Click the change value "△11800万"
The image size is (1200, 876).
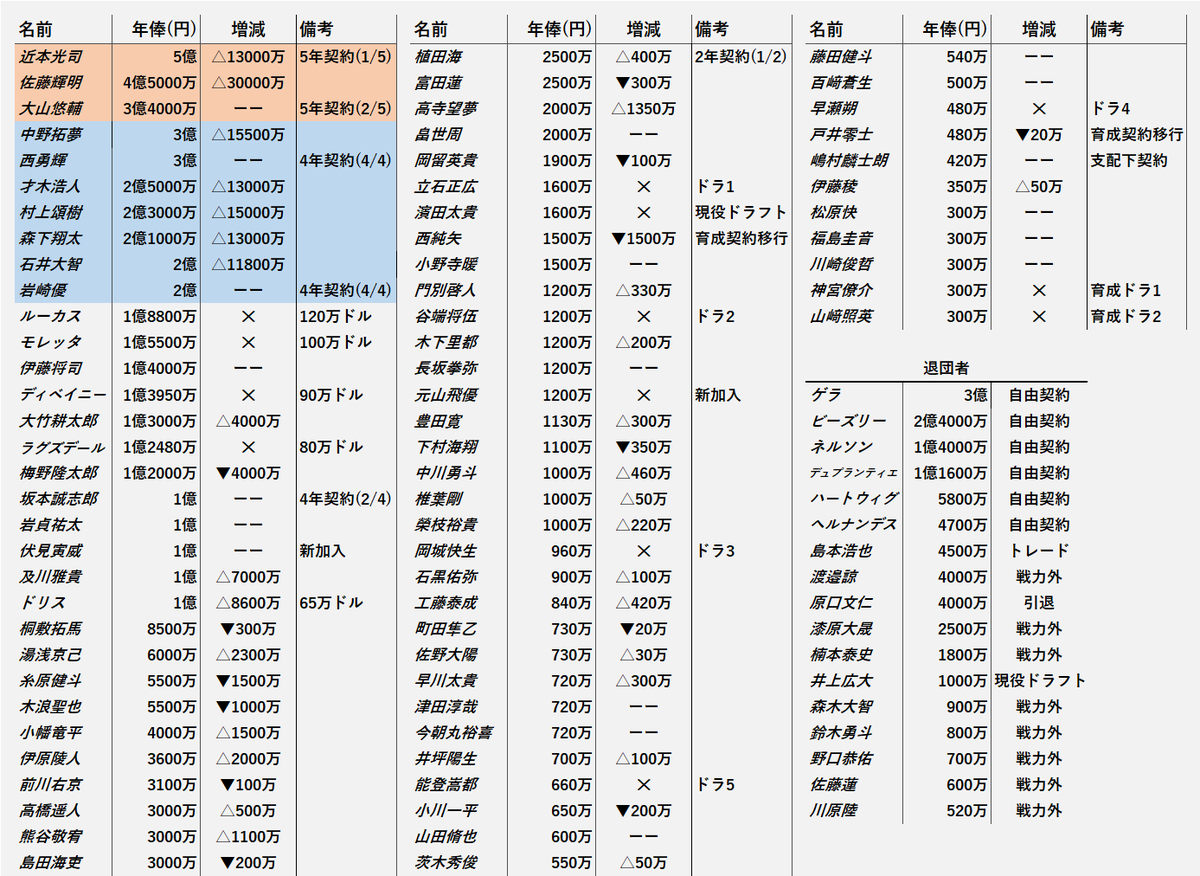[248, 265]
